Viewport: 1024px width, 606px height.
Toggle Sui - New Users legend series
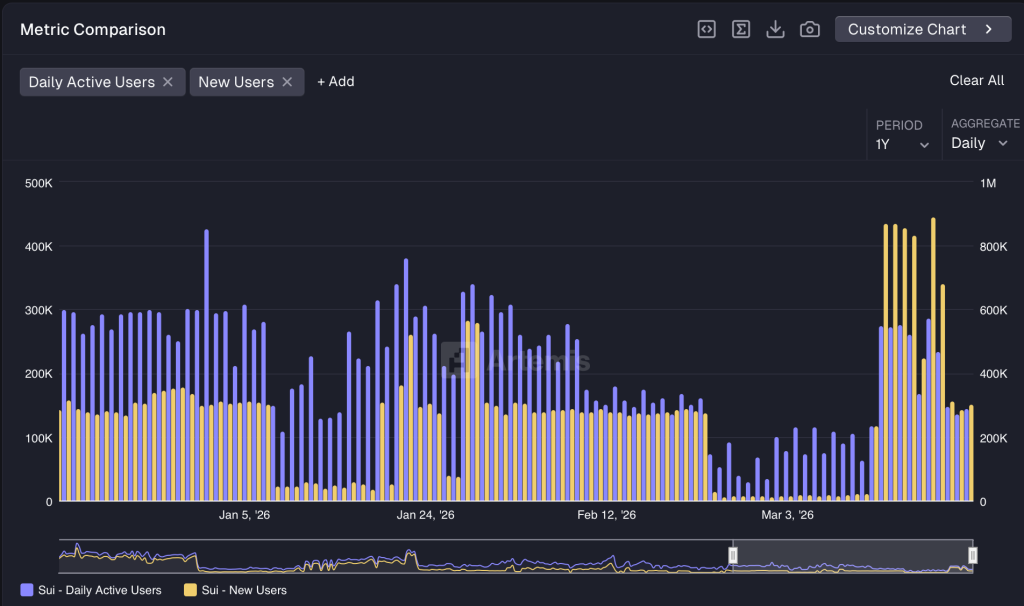(x=245, y=590)
